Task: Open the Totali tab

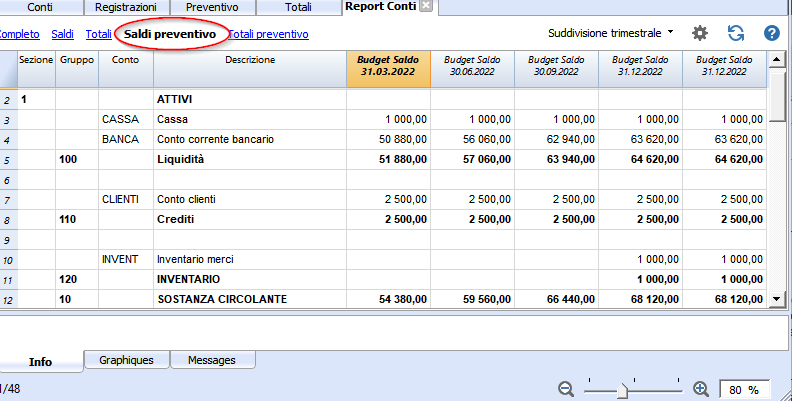Action: (298, 7)
